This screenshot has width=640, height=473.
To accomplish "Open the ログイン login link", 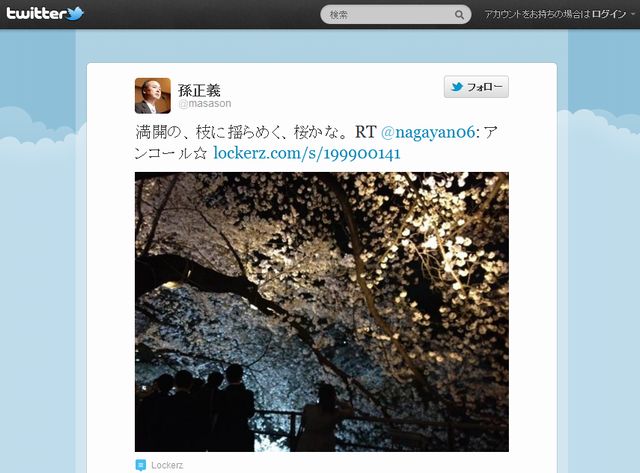I will click(x=609, y=14).
